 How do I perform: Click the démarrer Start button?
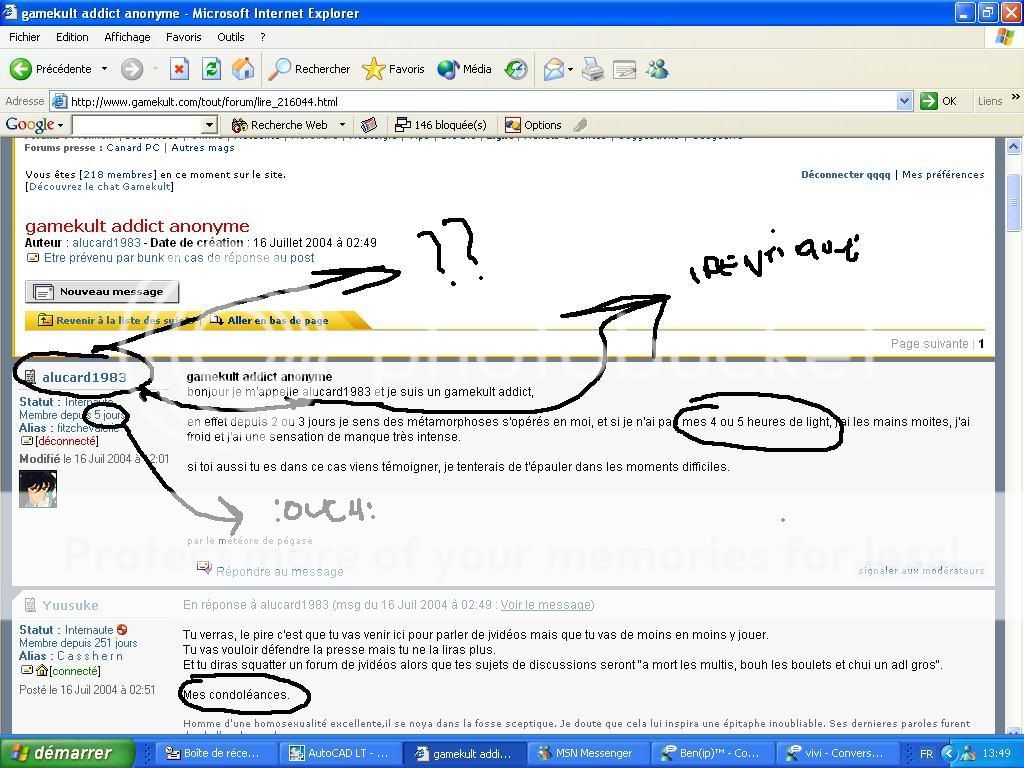coord(67,753)
